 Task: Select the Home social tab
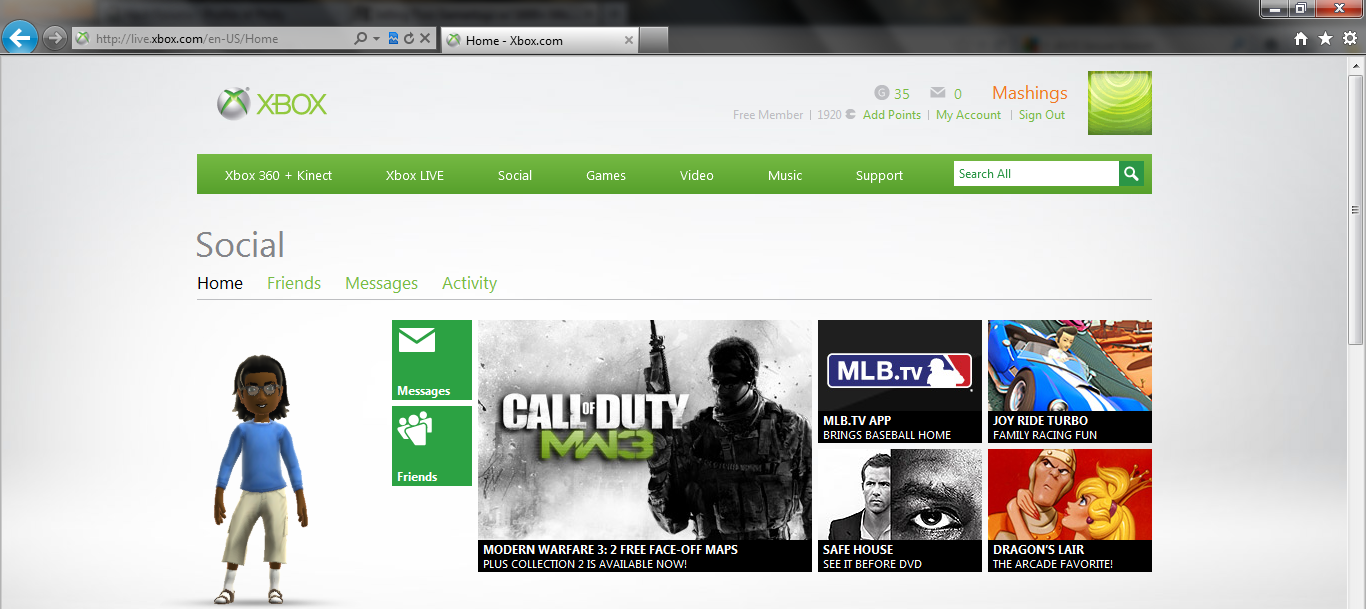tap(220, 283)
